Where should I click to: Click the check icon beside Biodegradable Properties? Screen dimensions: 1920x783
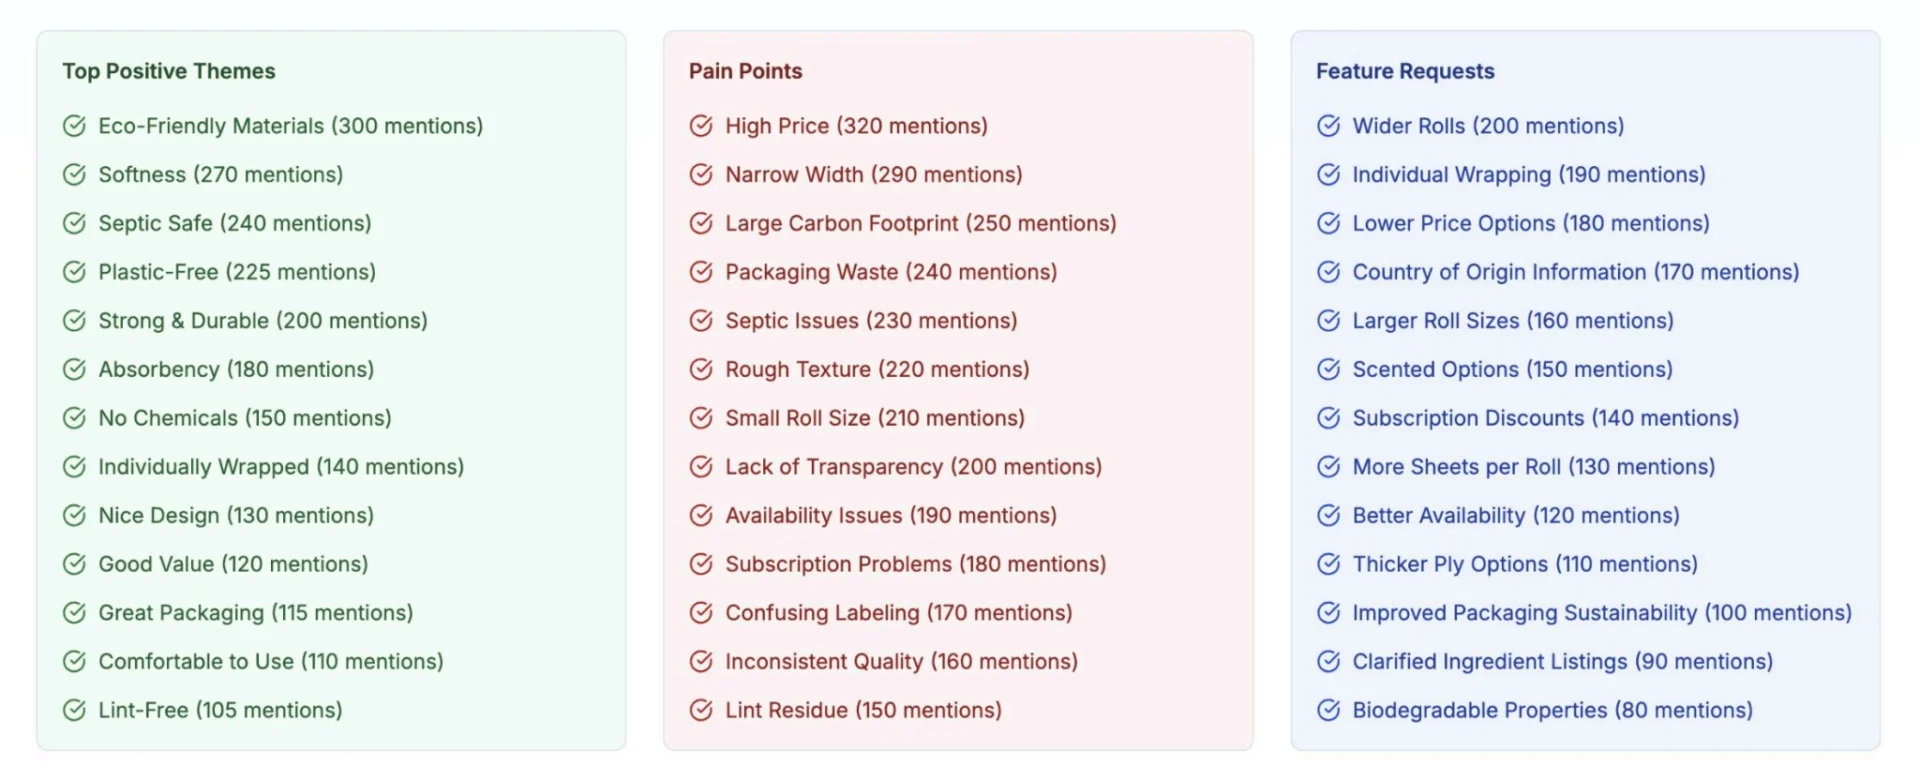coord(1328,710)
